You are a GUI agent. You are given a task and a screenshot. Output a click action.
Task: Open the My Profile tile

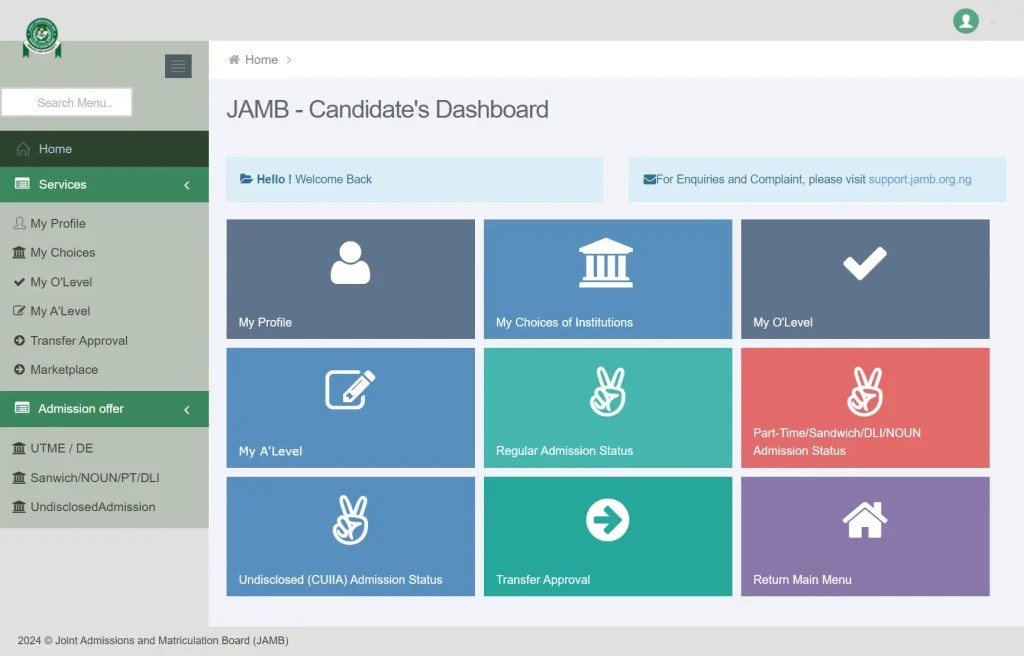click(x=349, y=278)
